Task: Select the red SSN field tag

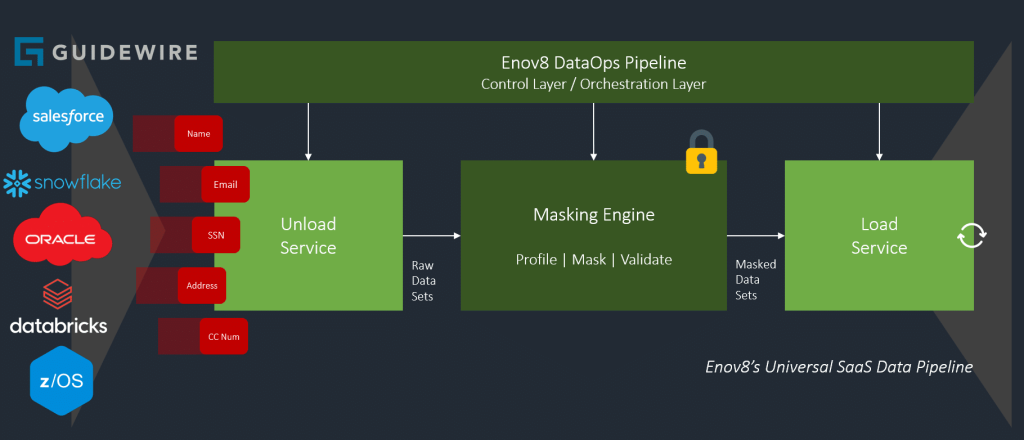Action: point(215,235)
